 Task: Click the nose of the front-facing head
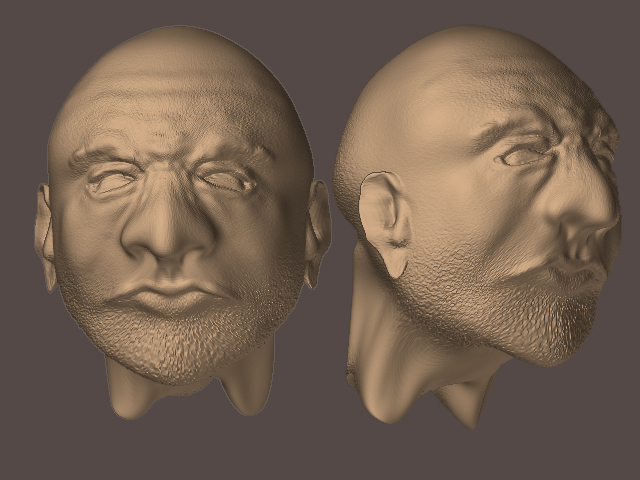167,235
